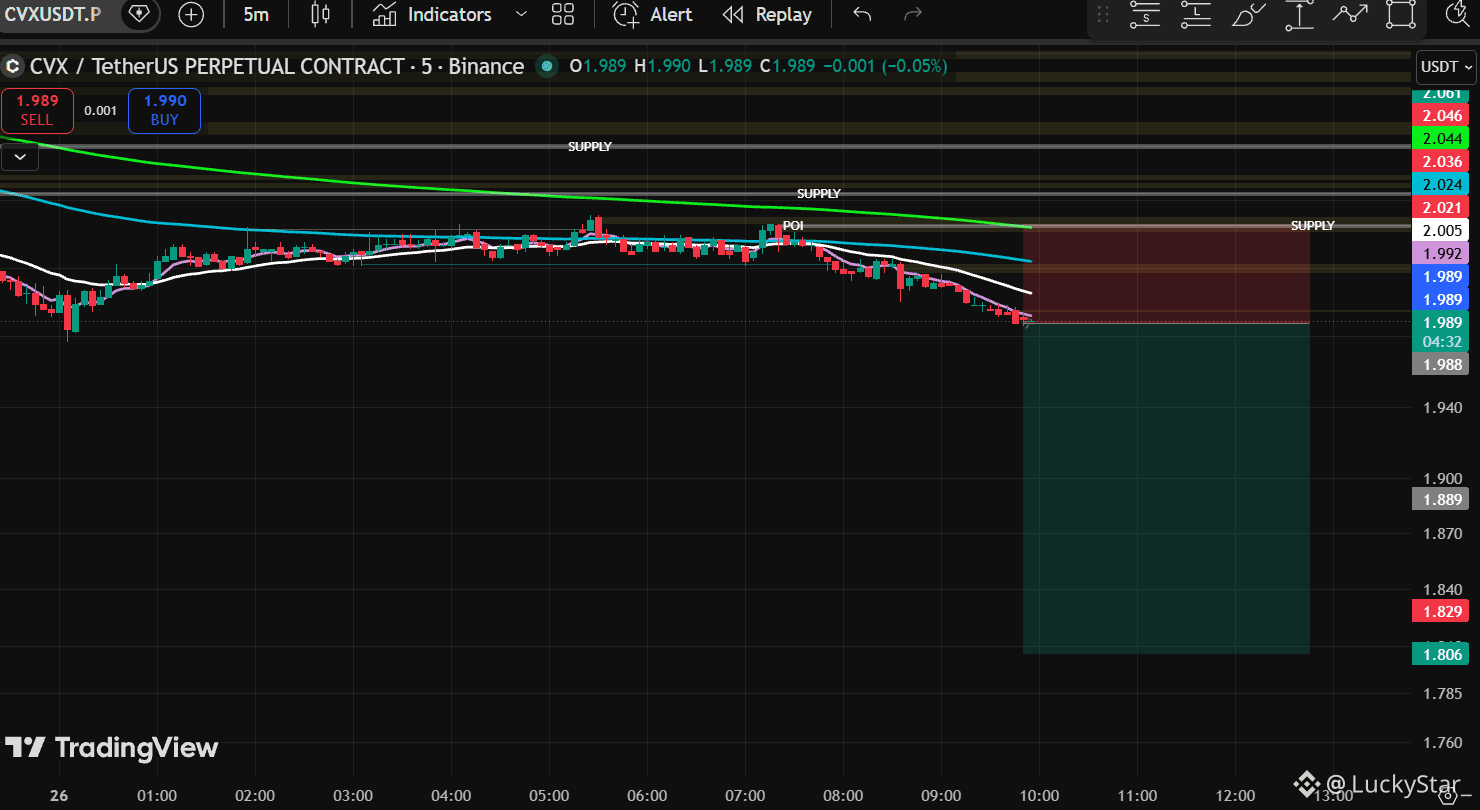Click the red 2.021 price label
Viewport: 1480px width, 810px height.
click(1443, 208)
